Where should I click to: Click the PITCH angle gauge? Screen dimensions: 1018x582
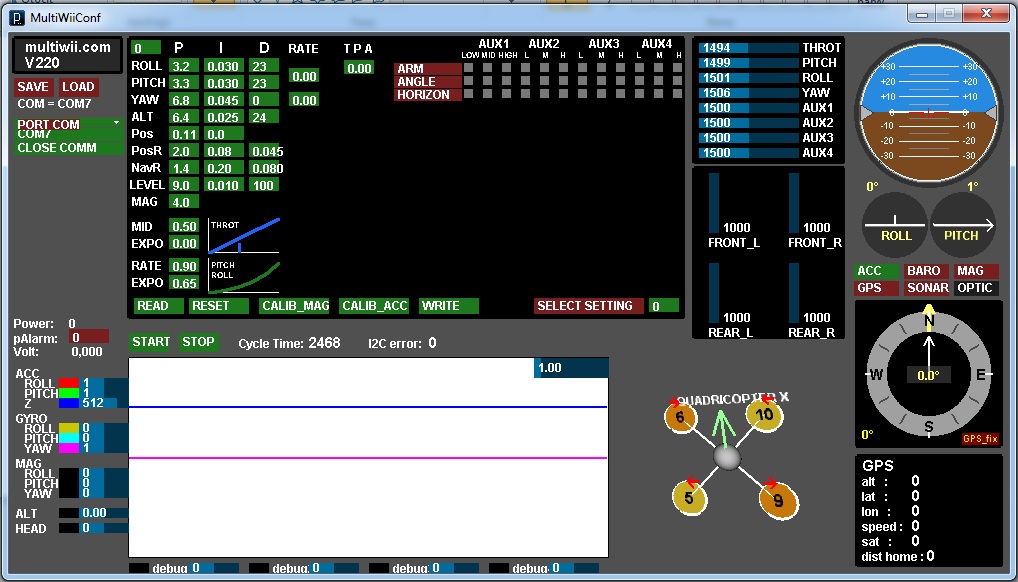coord(962,223)
